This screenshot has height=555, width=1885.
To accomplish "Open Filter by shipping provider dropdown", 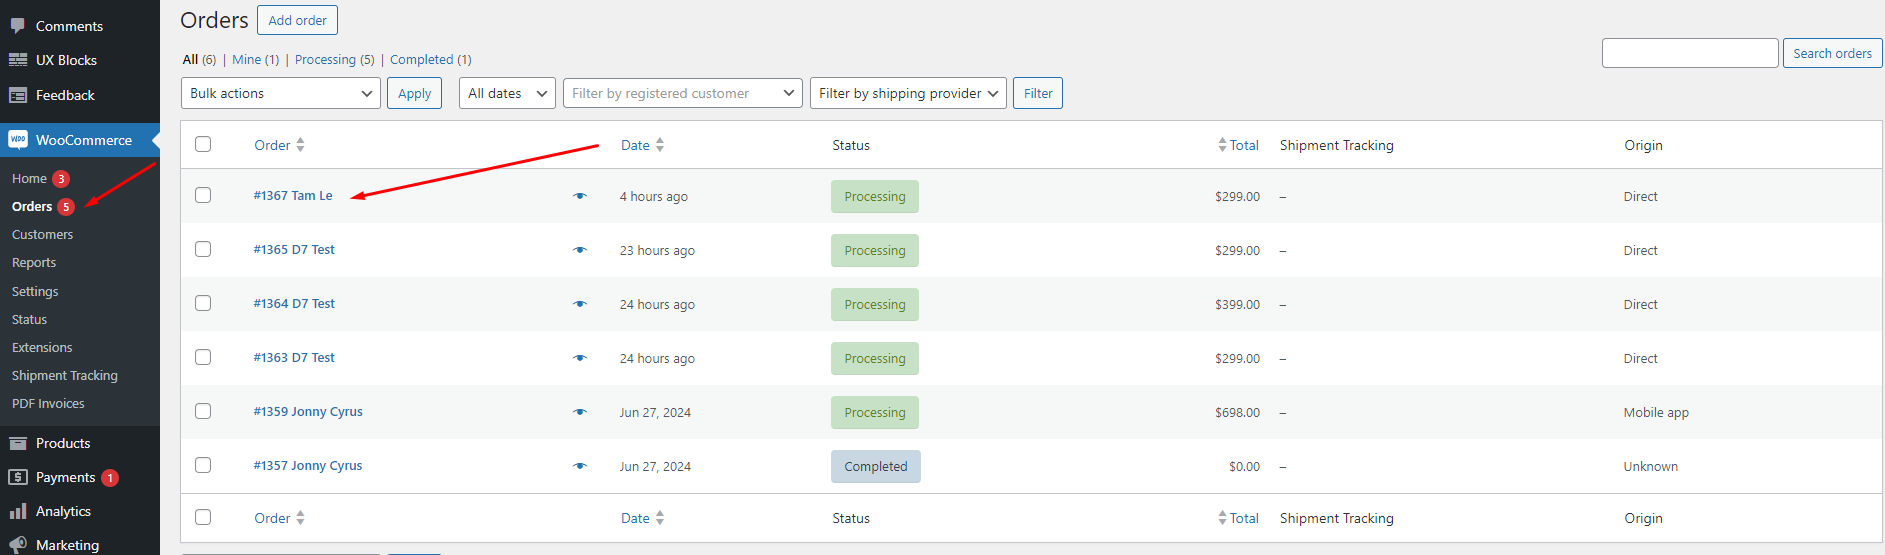I will click(908, 93).
